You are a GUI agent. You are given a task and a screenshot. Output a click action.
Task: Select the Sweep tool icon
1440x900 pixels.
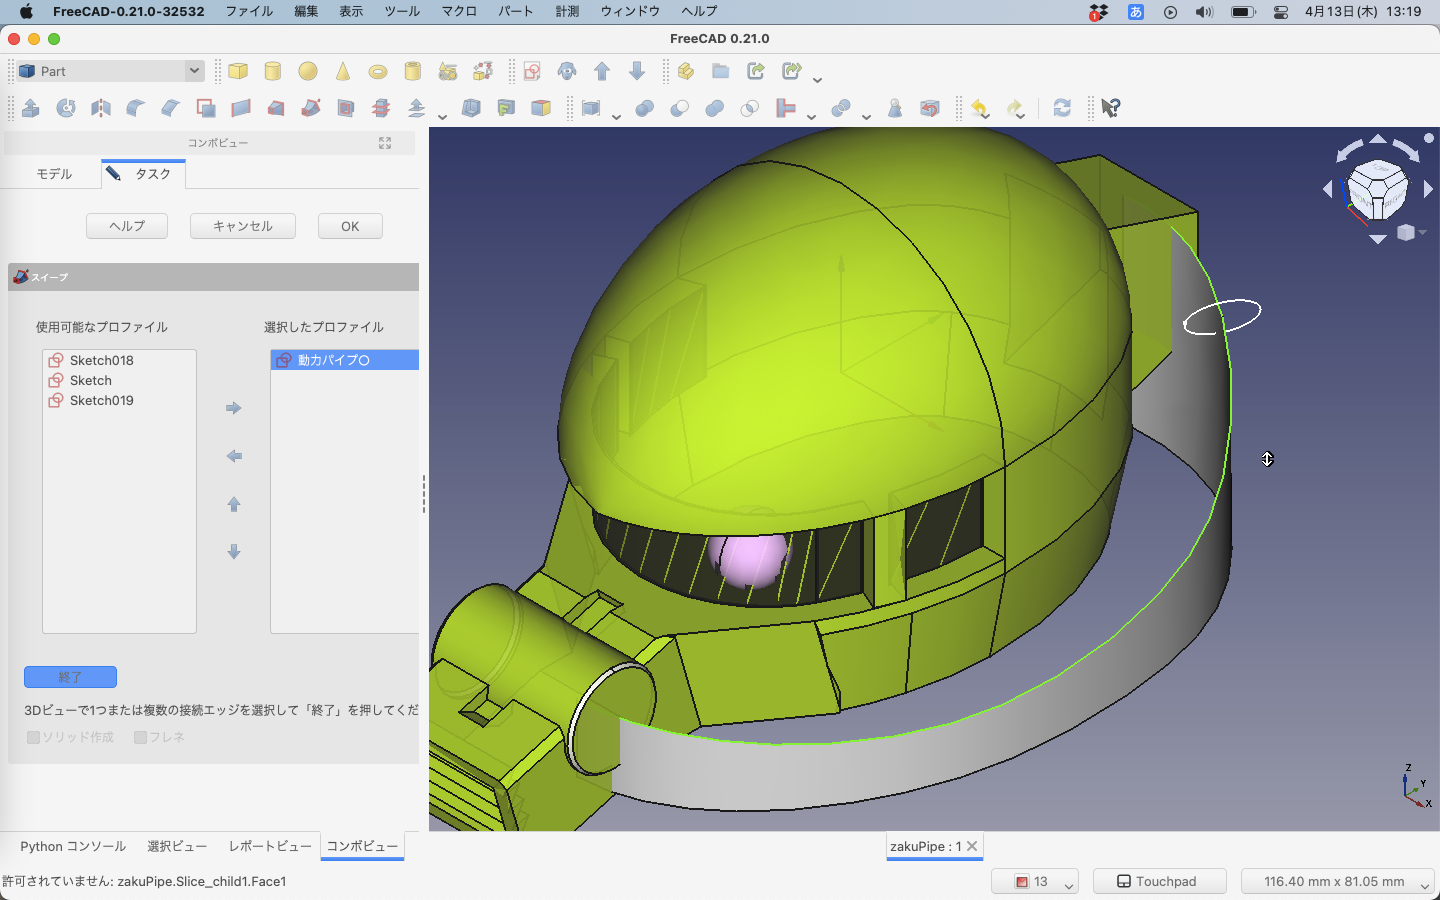click(311, 108)
